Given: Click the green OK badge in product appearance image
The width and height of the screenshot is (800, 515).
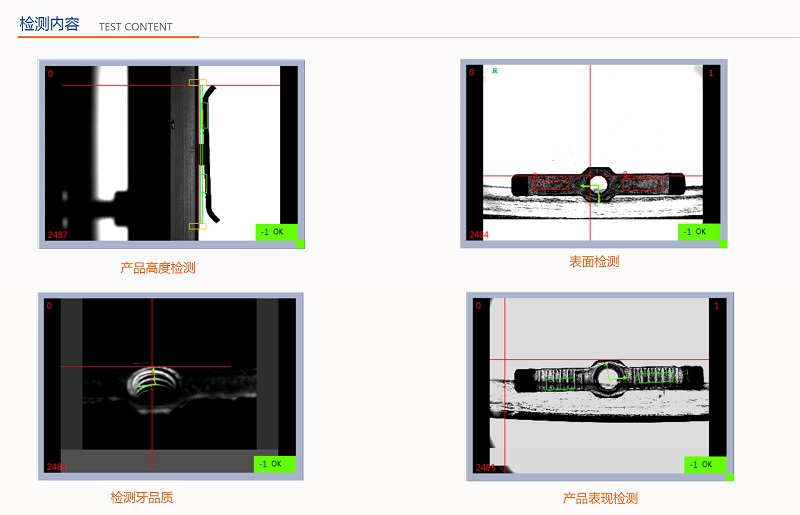Looking at the screenshot, I should 705,464.
